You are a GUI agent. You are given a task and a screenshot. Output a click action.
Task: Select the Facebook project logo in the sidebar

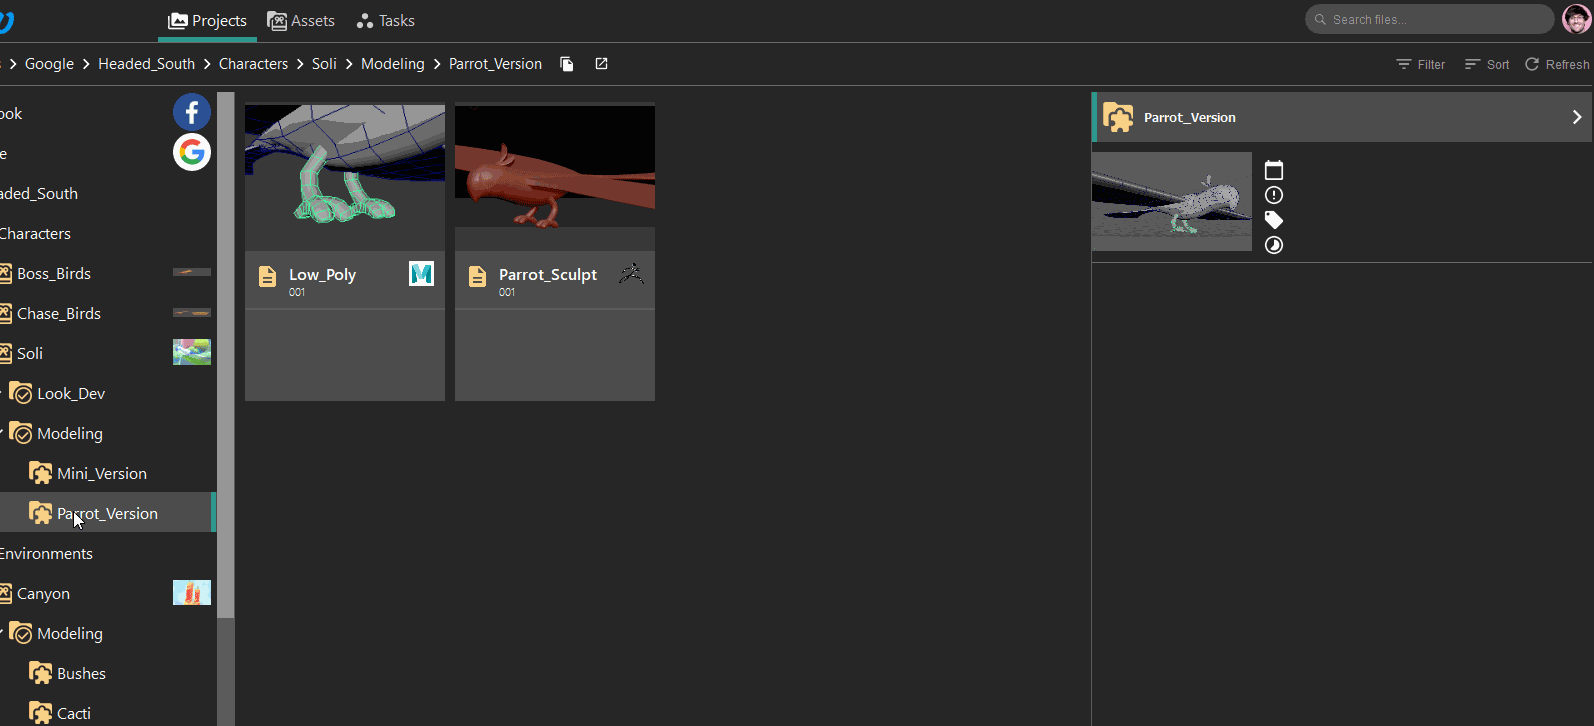pyautogui.click(x=192, y=112)
